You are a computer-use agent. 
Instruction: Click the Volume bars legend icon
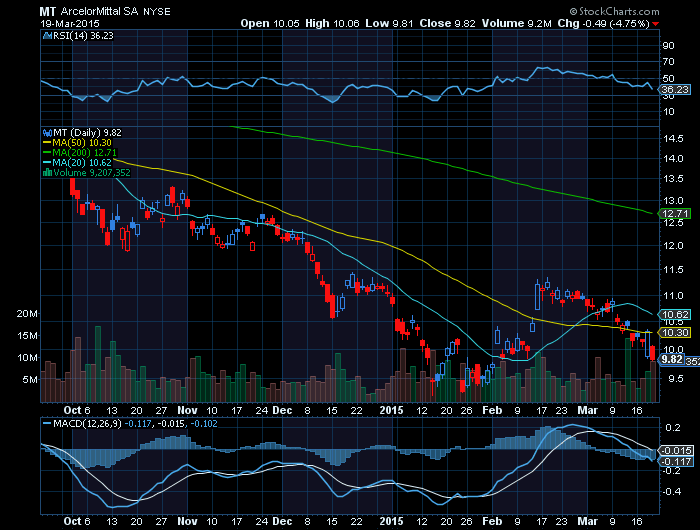click(47, 173)
